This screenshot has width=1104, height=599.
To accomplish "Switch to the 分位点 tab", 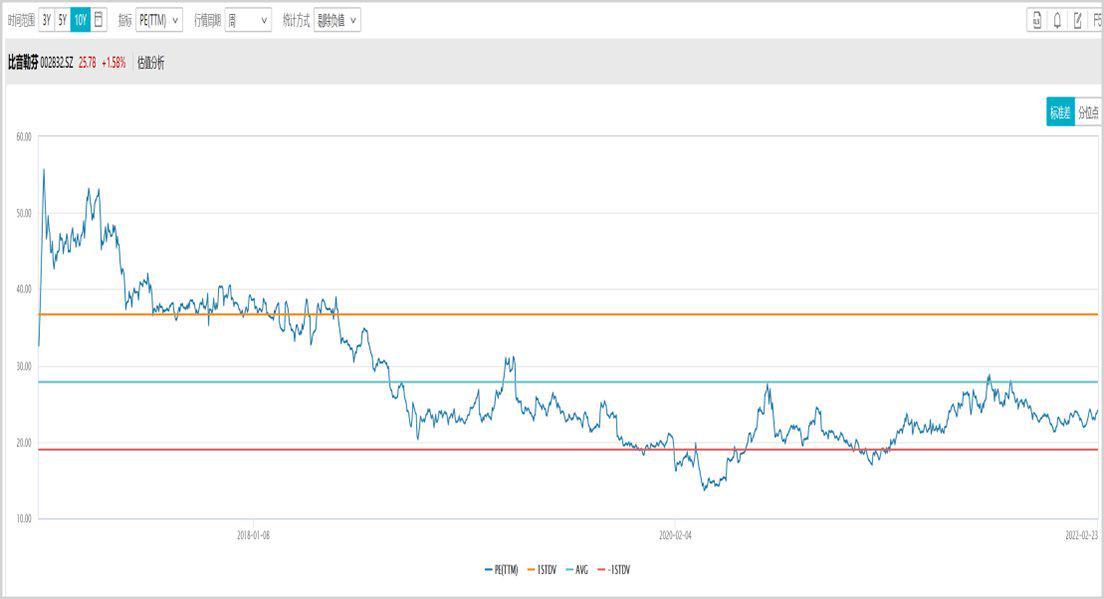I will [1088, 113].
